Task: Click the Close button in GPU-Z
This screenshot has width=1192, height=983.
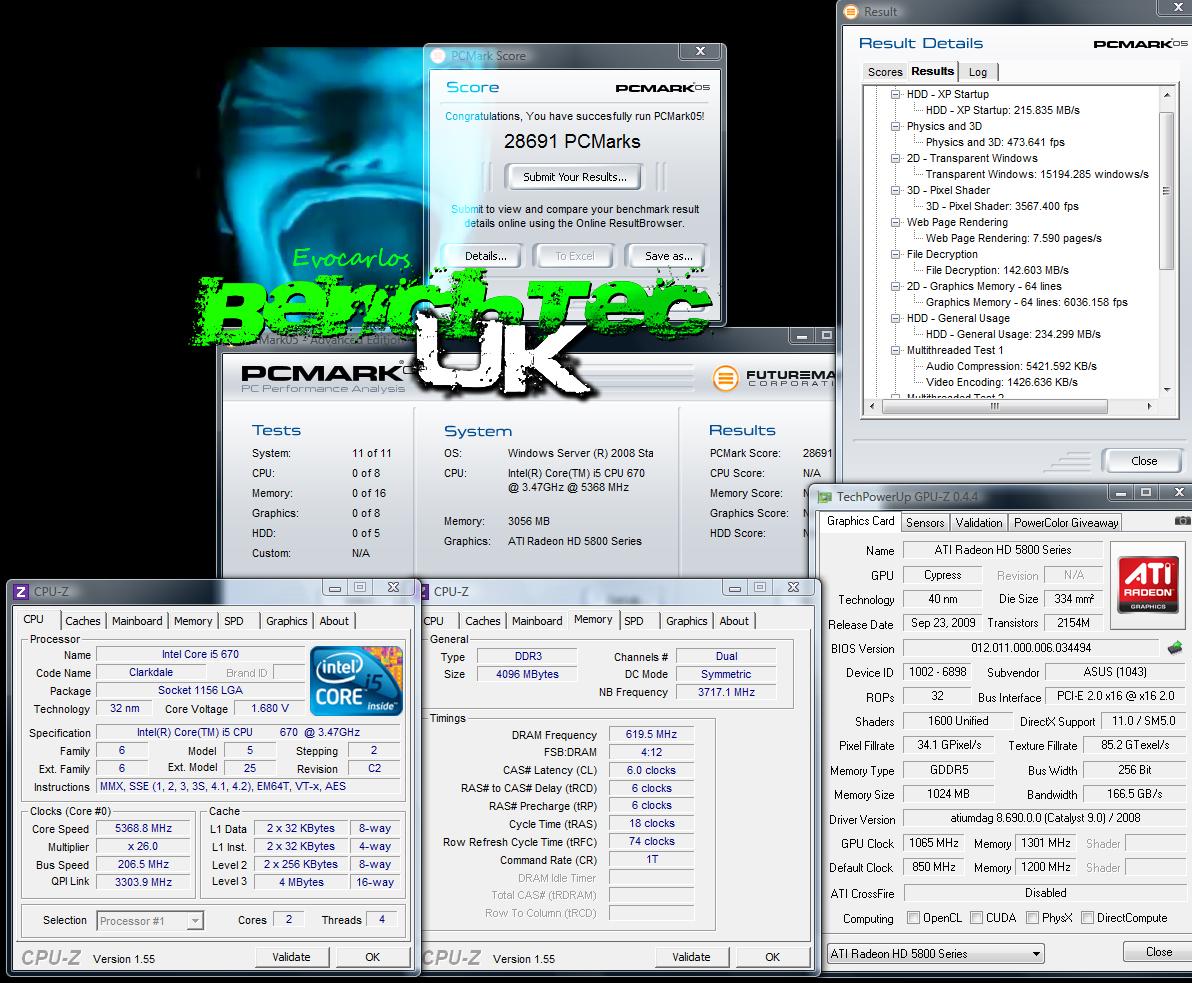Action: (1159, 952)
